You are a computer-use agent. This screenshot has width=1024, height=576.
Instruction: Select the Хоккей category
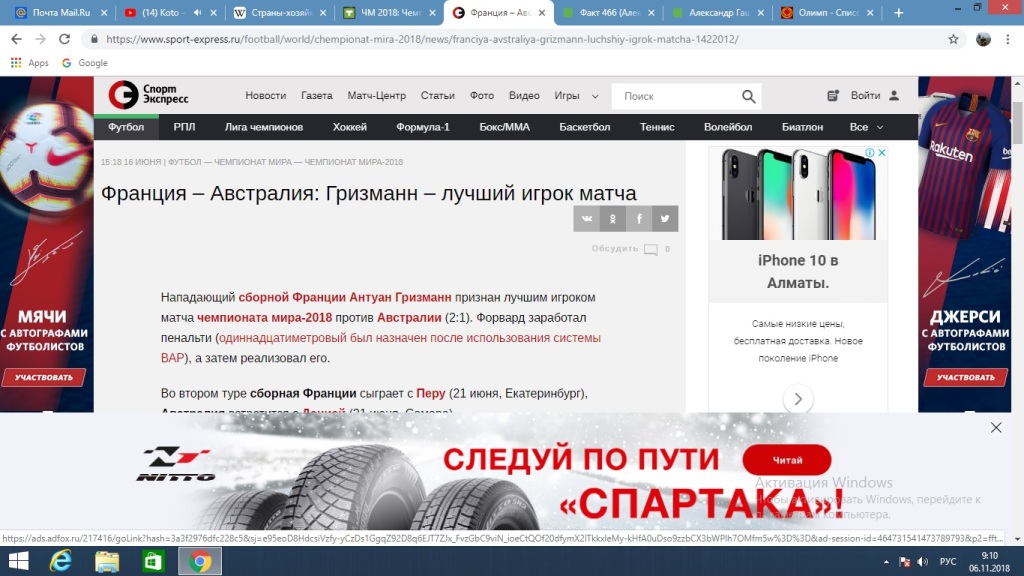point(349,127)
